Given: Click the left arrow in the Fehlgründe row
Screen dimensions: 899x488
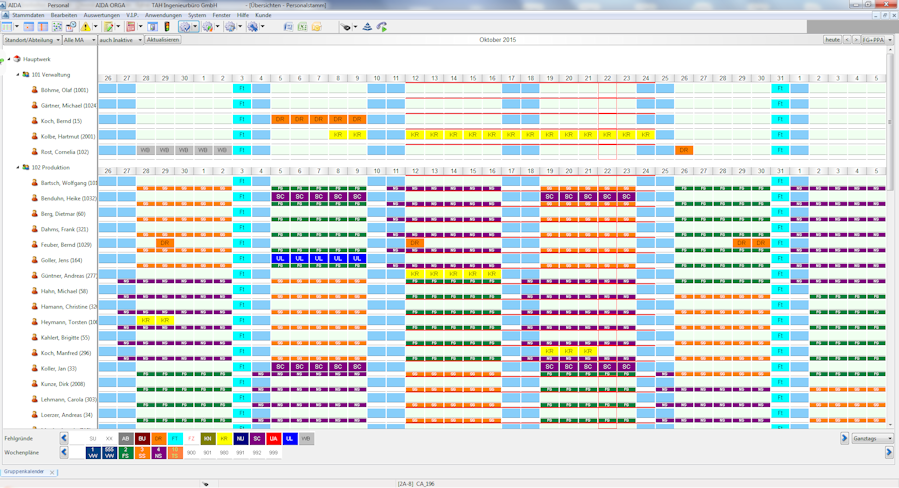Looking at the screenshot, I should tap(64, 438).
